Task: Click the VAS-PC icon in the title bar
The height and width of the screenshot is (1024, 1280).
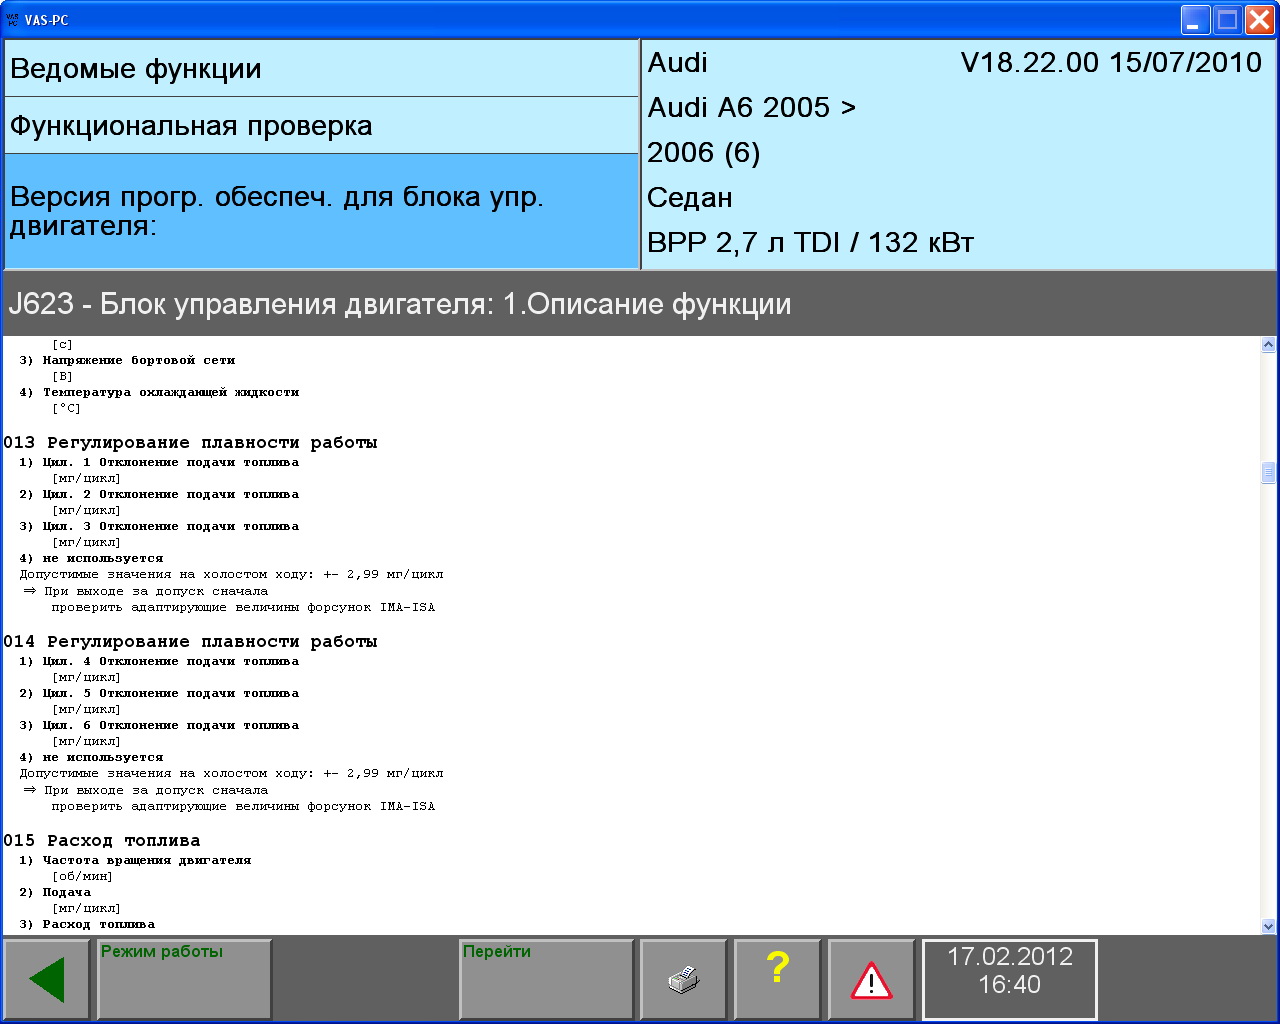Action: coord(13,19)
